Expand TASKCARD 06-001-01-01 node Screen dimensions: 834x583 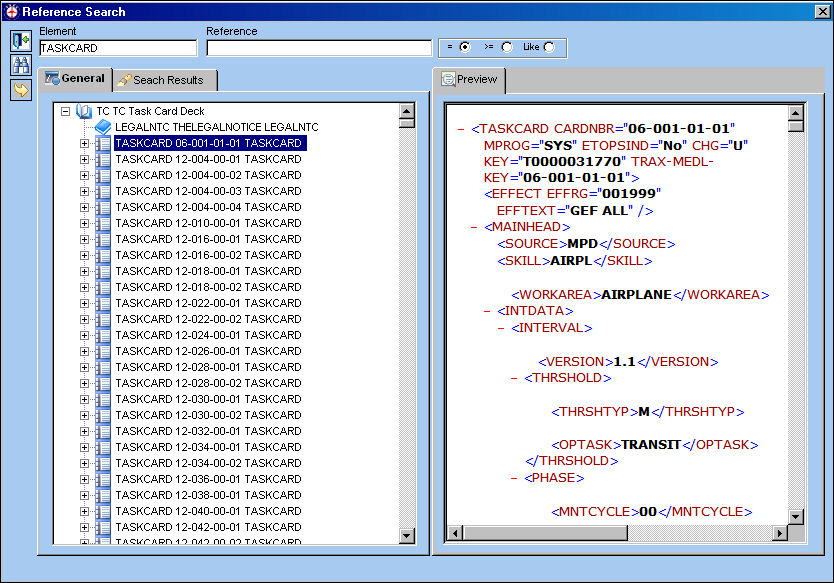(x=84, y=143)
